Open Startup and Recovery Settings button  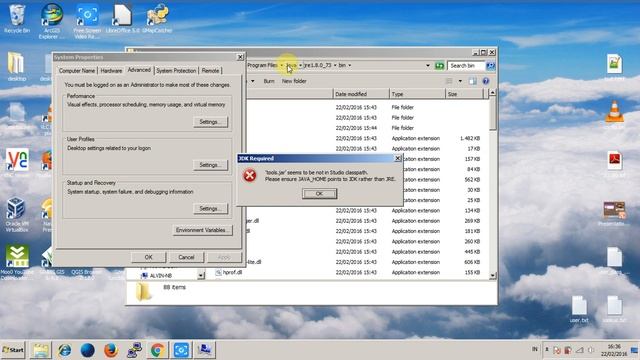[x=210, y=209]
